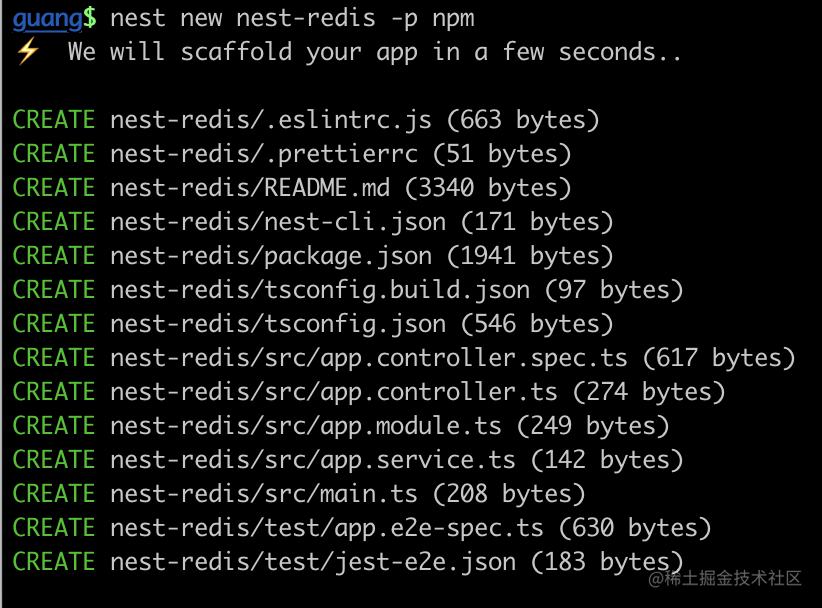
Task: Select the .eslintrc.js file path
Action: (x=271, y=120)
